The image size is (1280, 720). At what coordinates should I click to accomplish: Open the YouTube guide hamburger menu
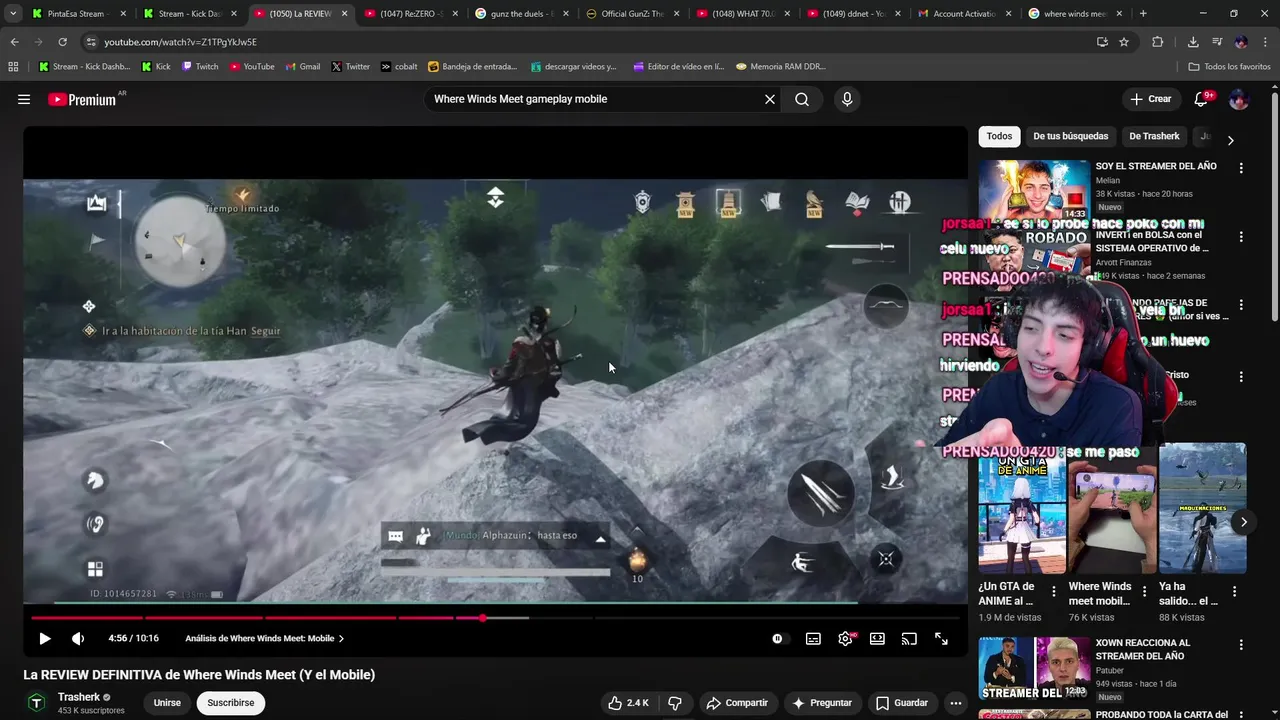(x=24, y=99)
